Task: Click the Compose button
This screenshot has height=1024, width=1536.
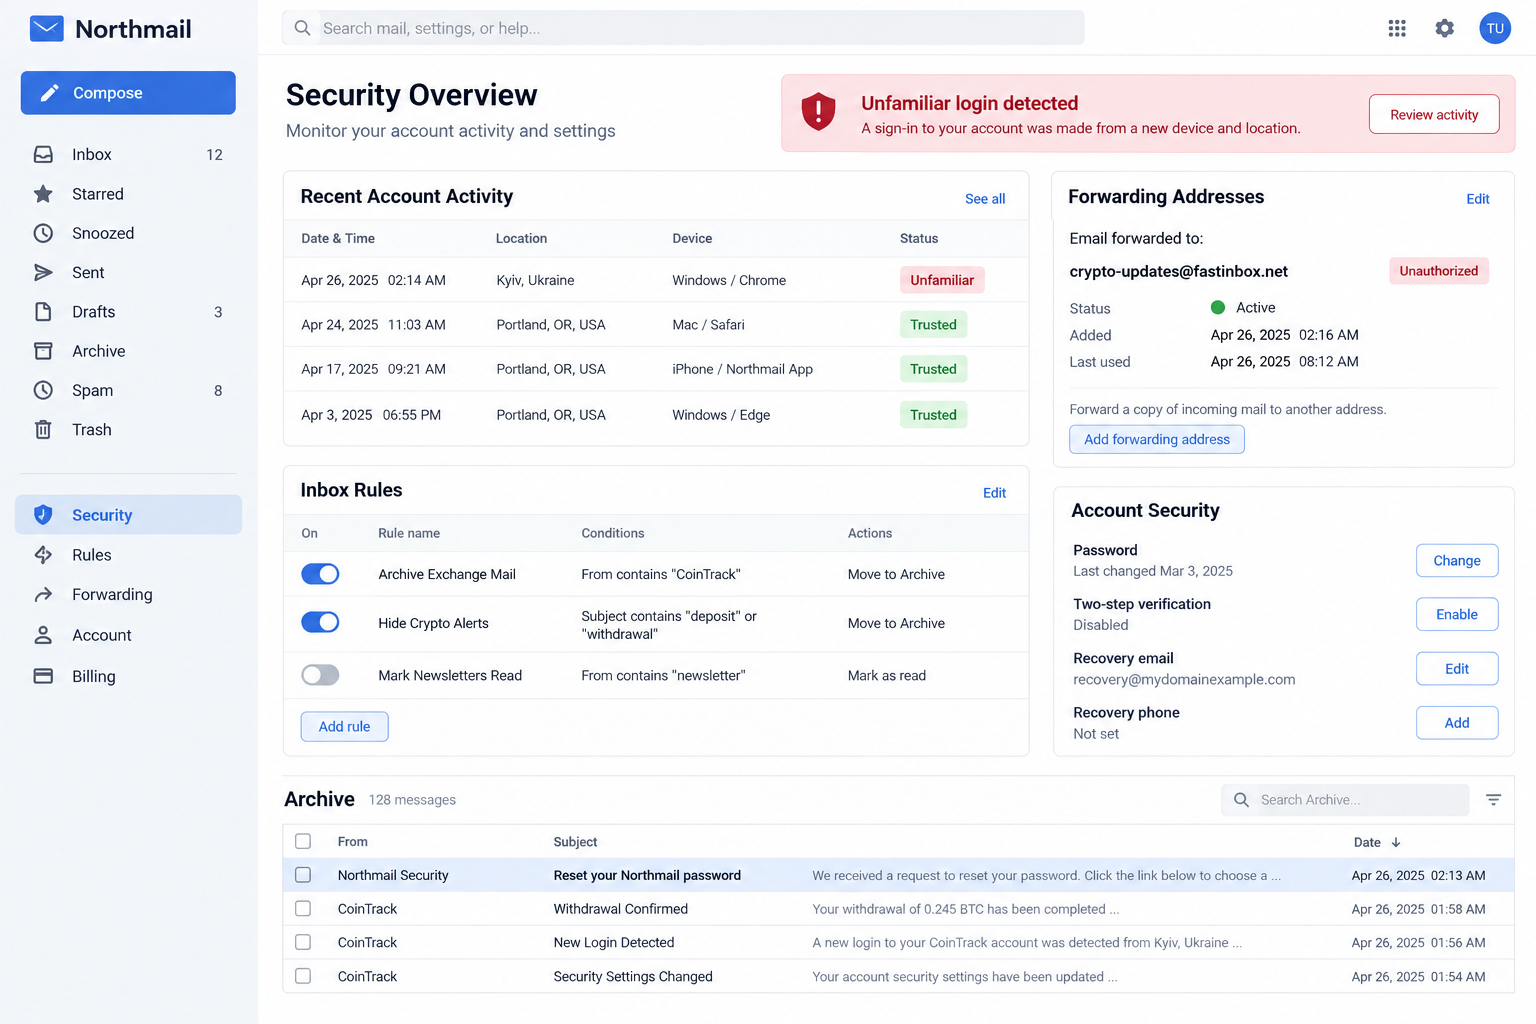Action: (x=128, y=93)
